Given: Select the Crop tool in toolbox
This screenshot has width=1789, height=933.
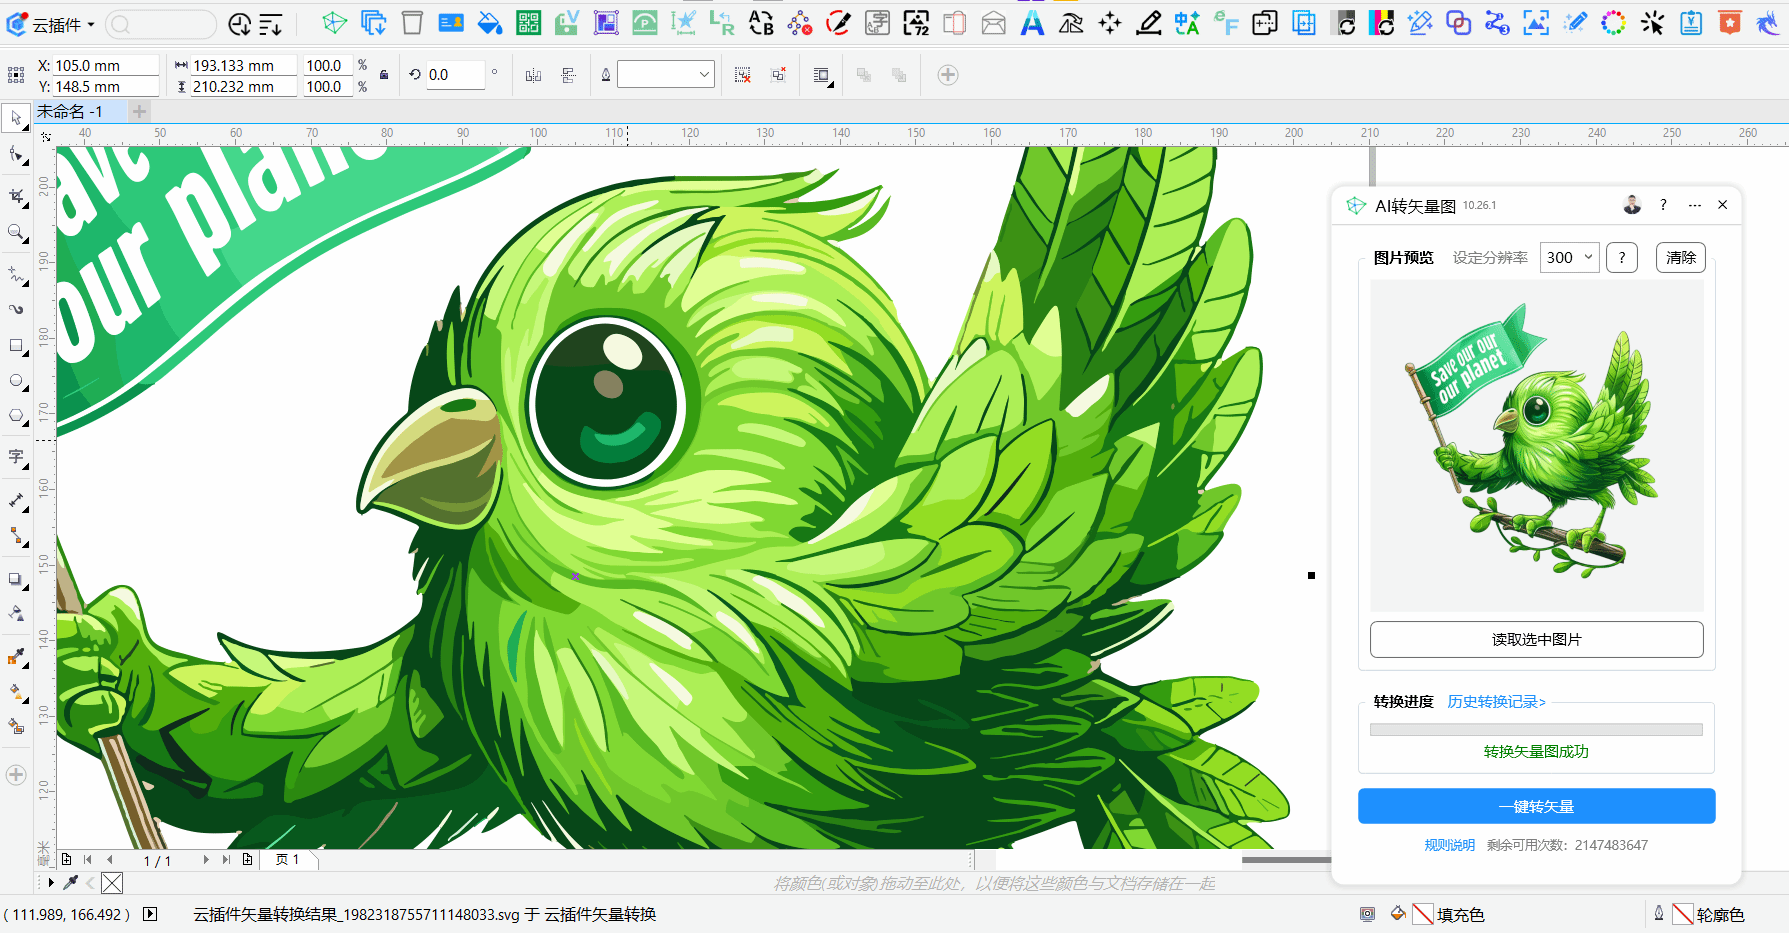Looking at the screenshot, I should click(16, 196).
